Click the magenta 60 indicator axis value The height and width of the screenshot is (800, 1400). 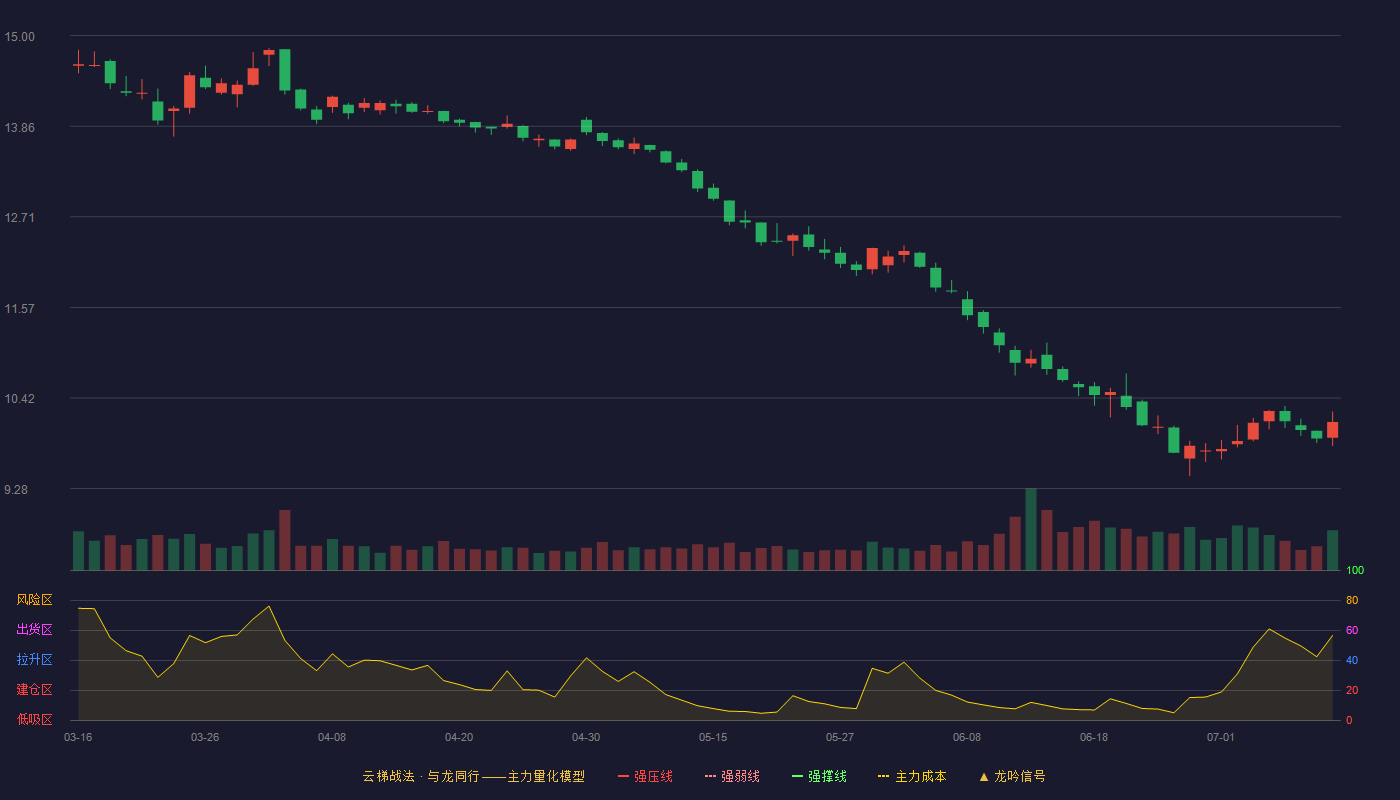[1352, 630]
